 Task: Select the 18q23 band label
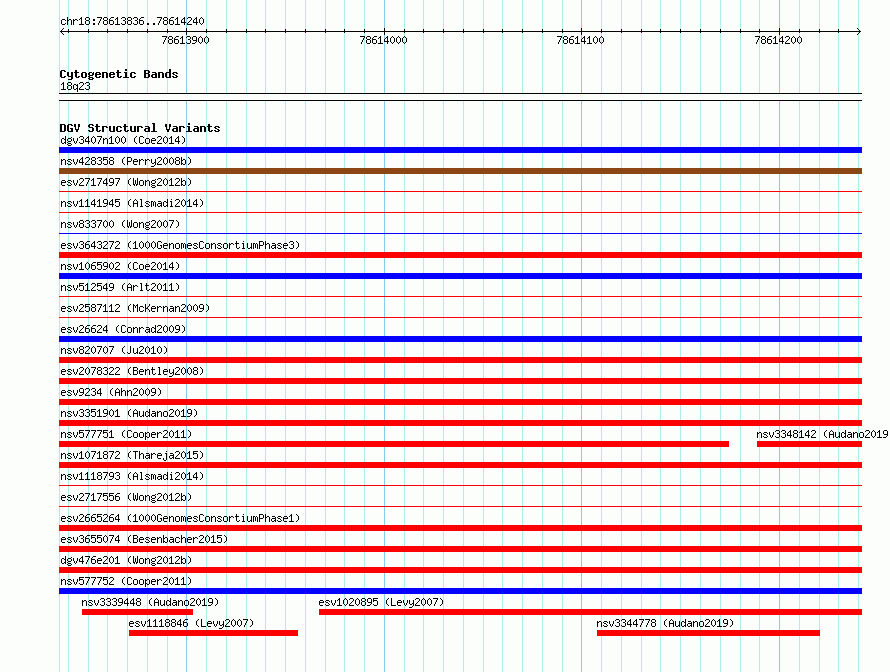pos(75,86)
